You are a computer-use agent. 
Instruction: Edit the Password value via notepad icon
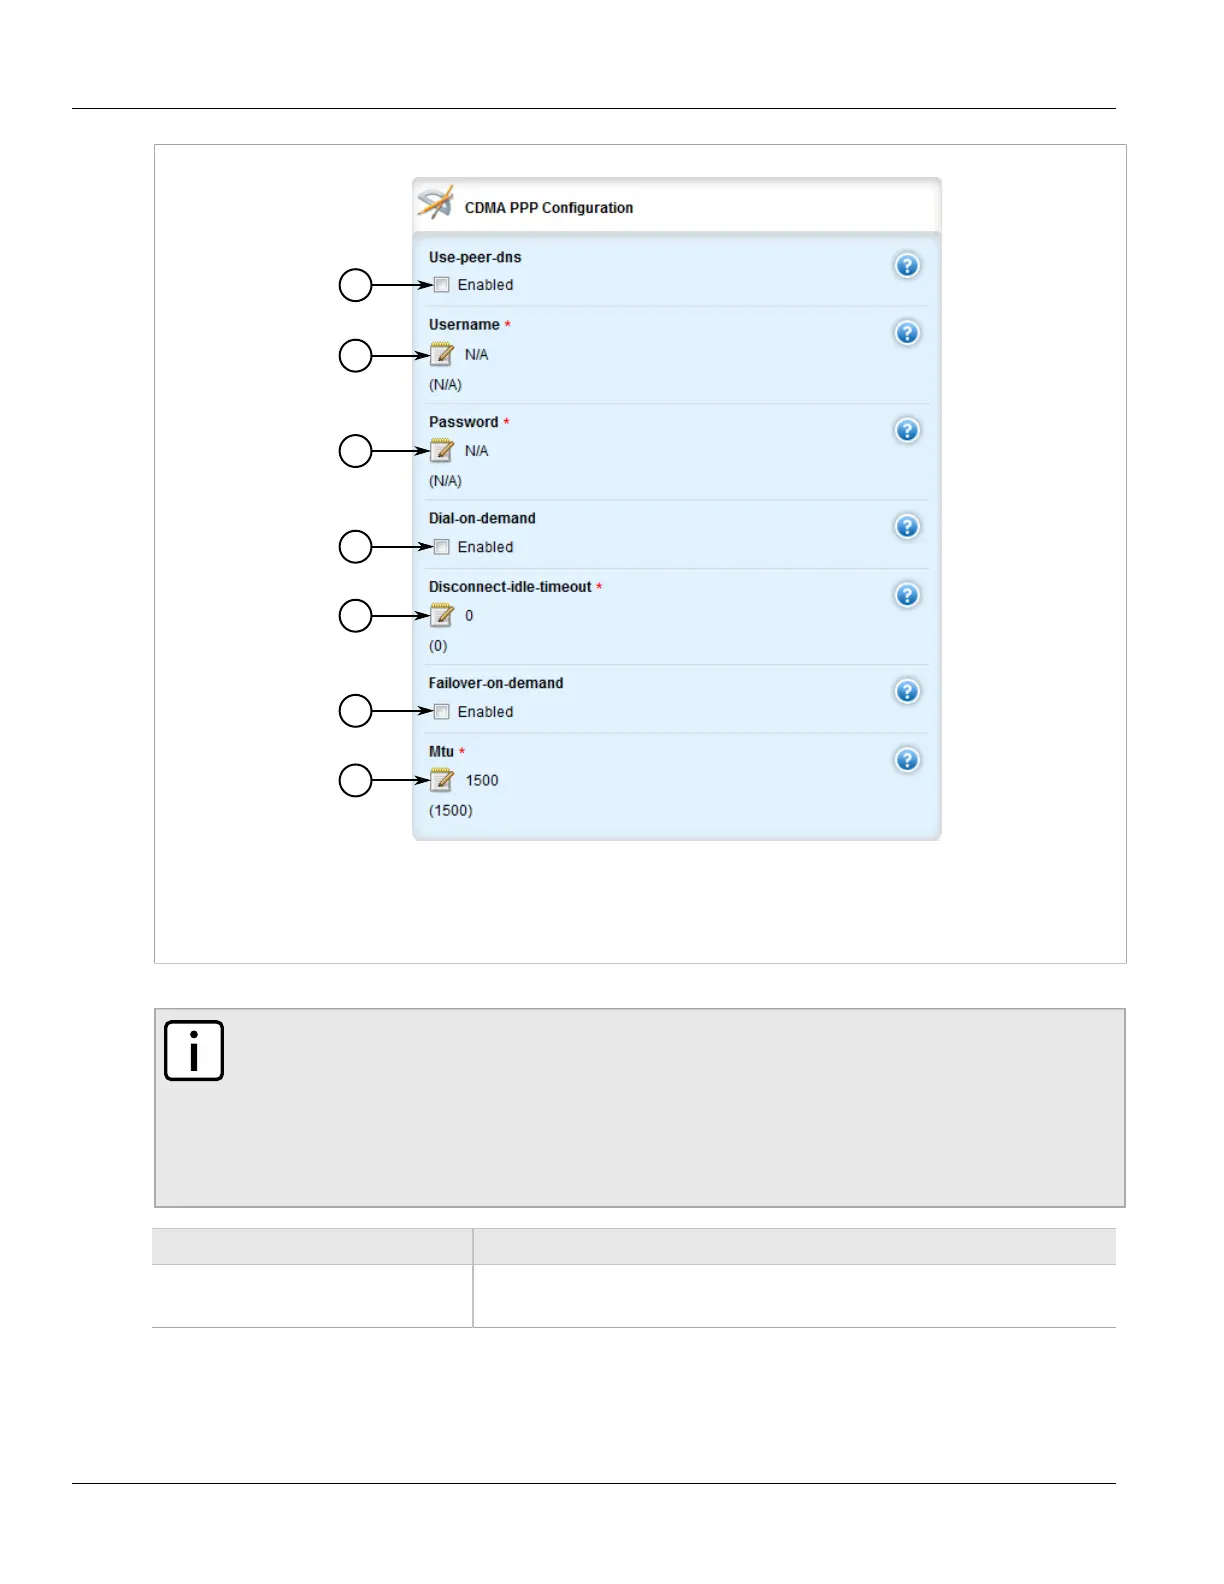click(441, 451)
